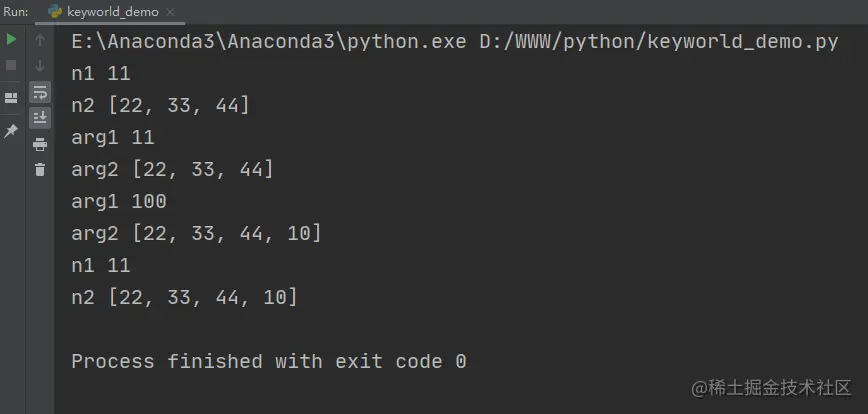
Task: Toggle soft-wrap in console
Action: (40, 92)
